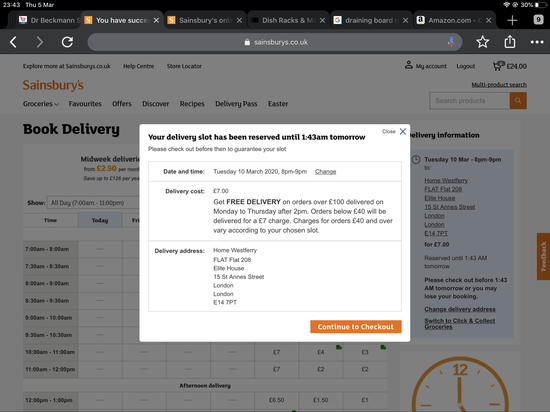Viewport: 550px width, 412px height.
Task: Tap the browser back arrow
Action: click(x=13, y=42)
